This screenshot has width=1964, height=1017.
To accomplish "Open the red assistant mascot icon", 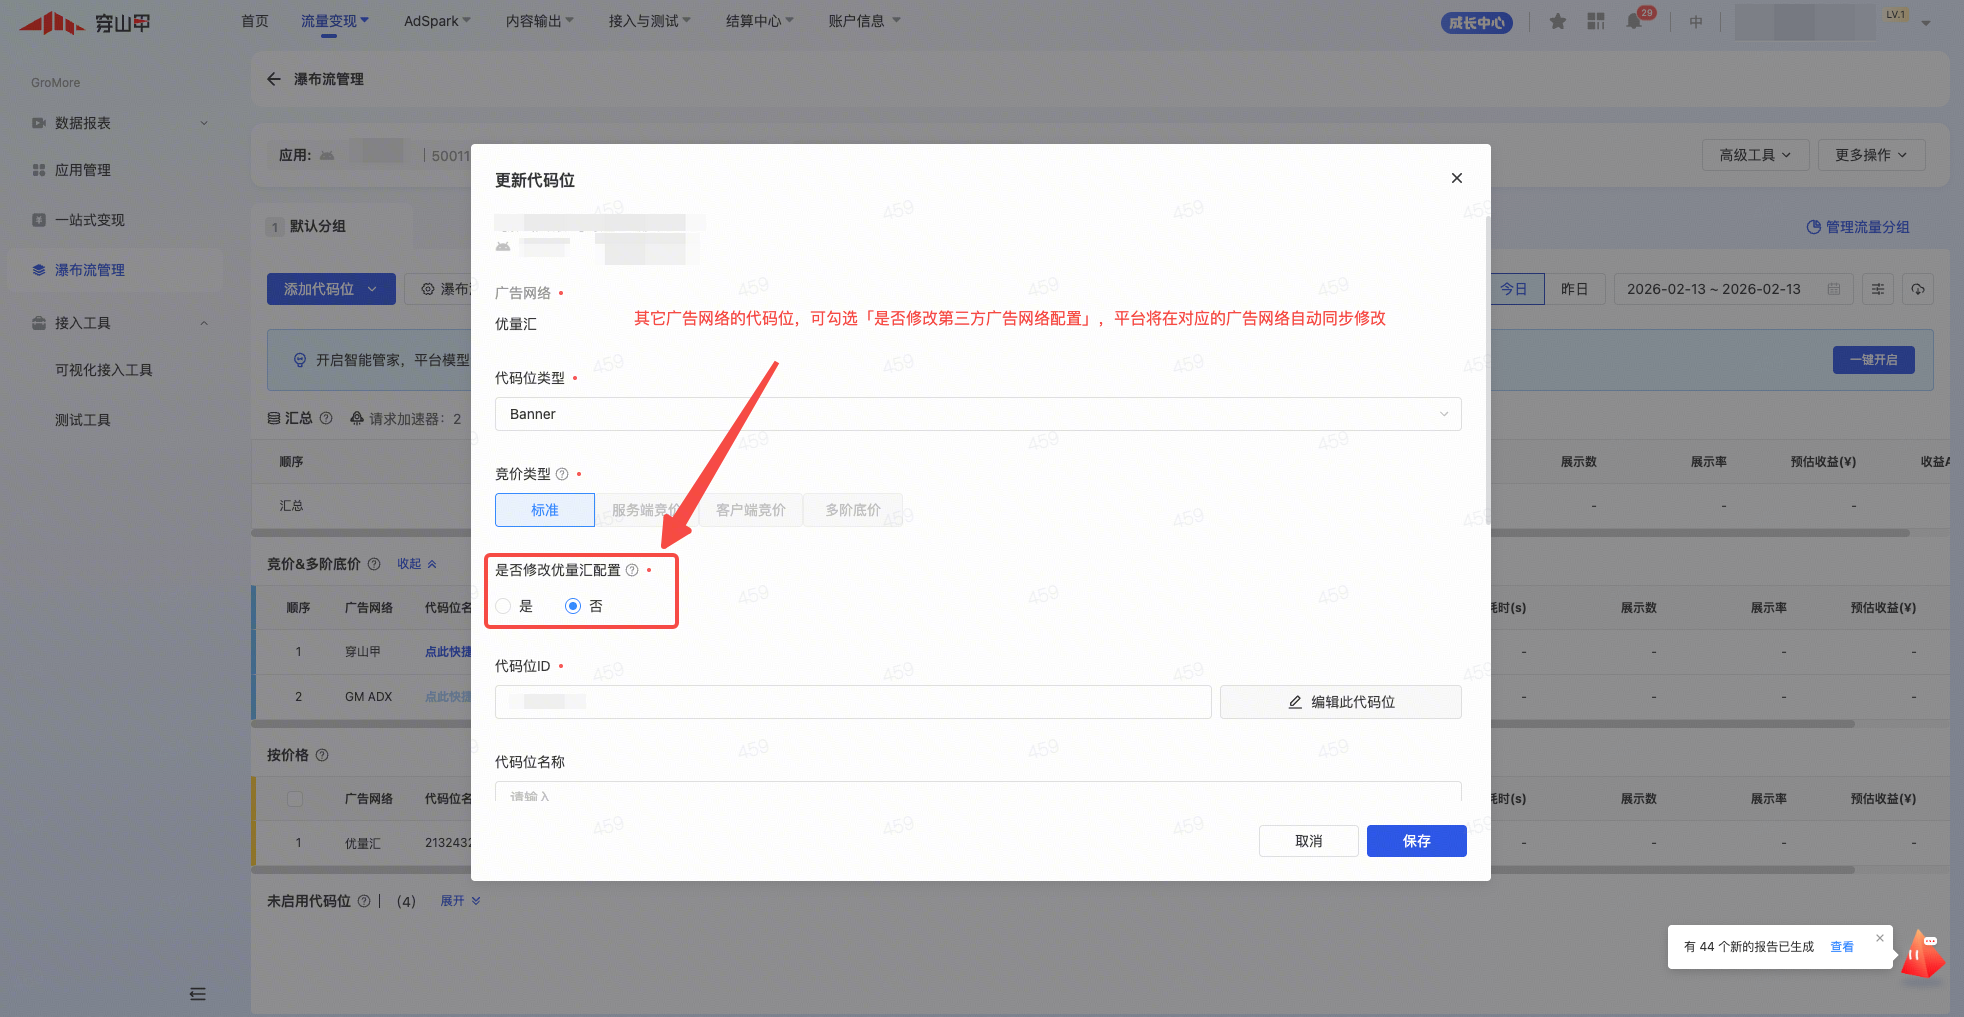I will pyautogui.click(x=1921, y=954).
